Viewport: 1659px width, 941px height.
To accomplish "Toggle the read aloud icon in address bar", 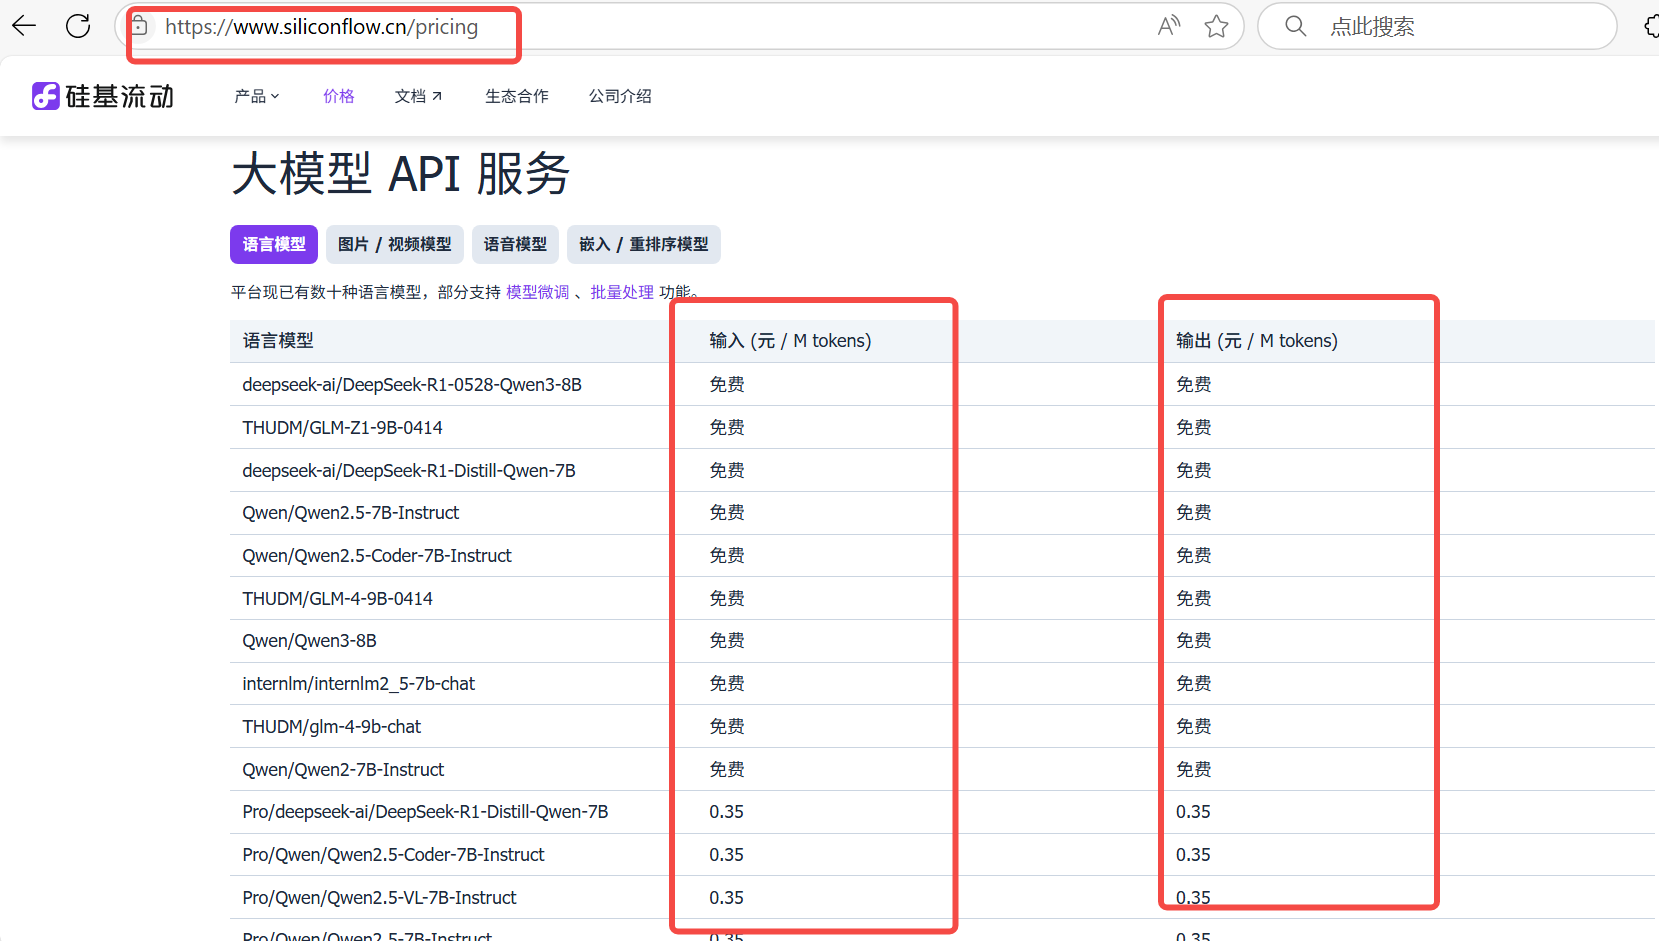I will click(x=1168, y=26).
